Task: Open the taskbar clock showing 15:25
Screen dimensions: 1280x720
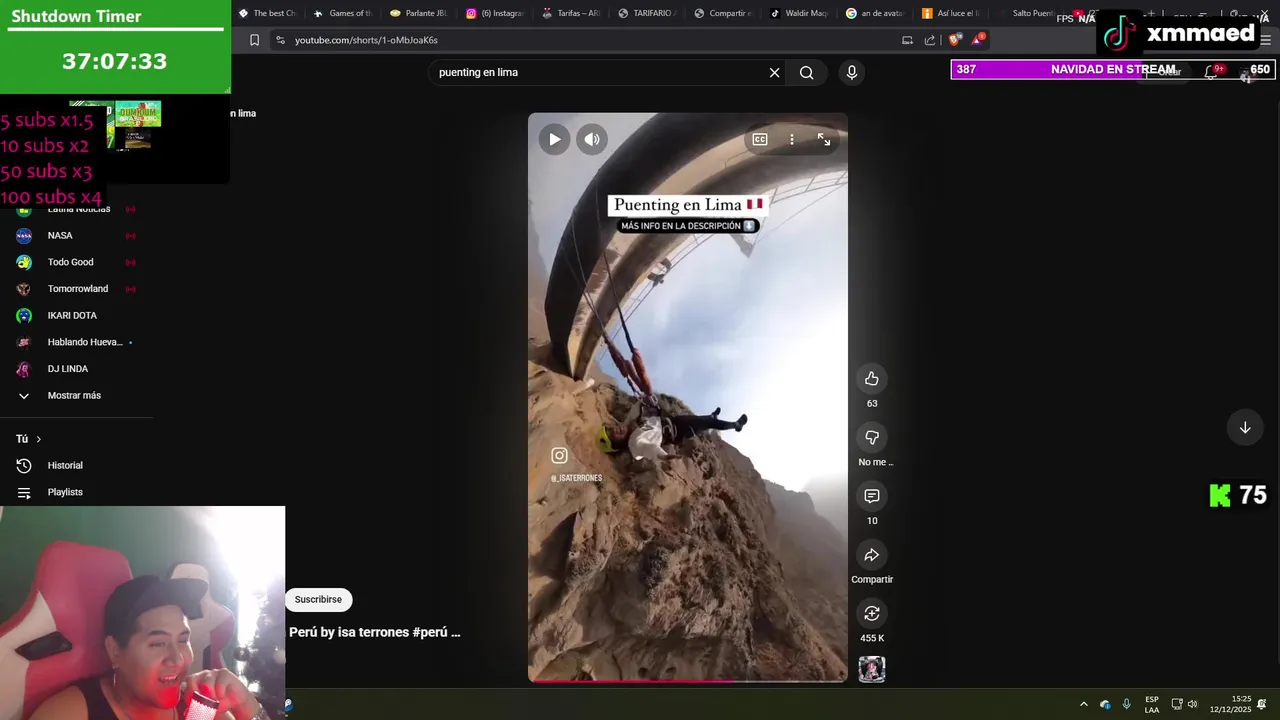Action: [x=1230, y=704]
